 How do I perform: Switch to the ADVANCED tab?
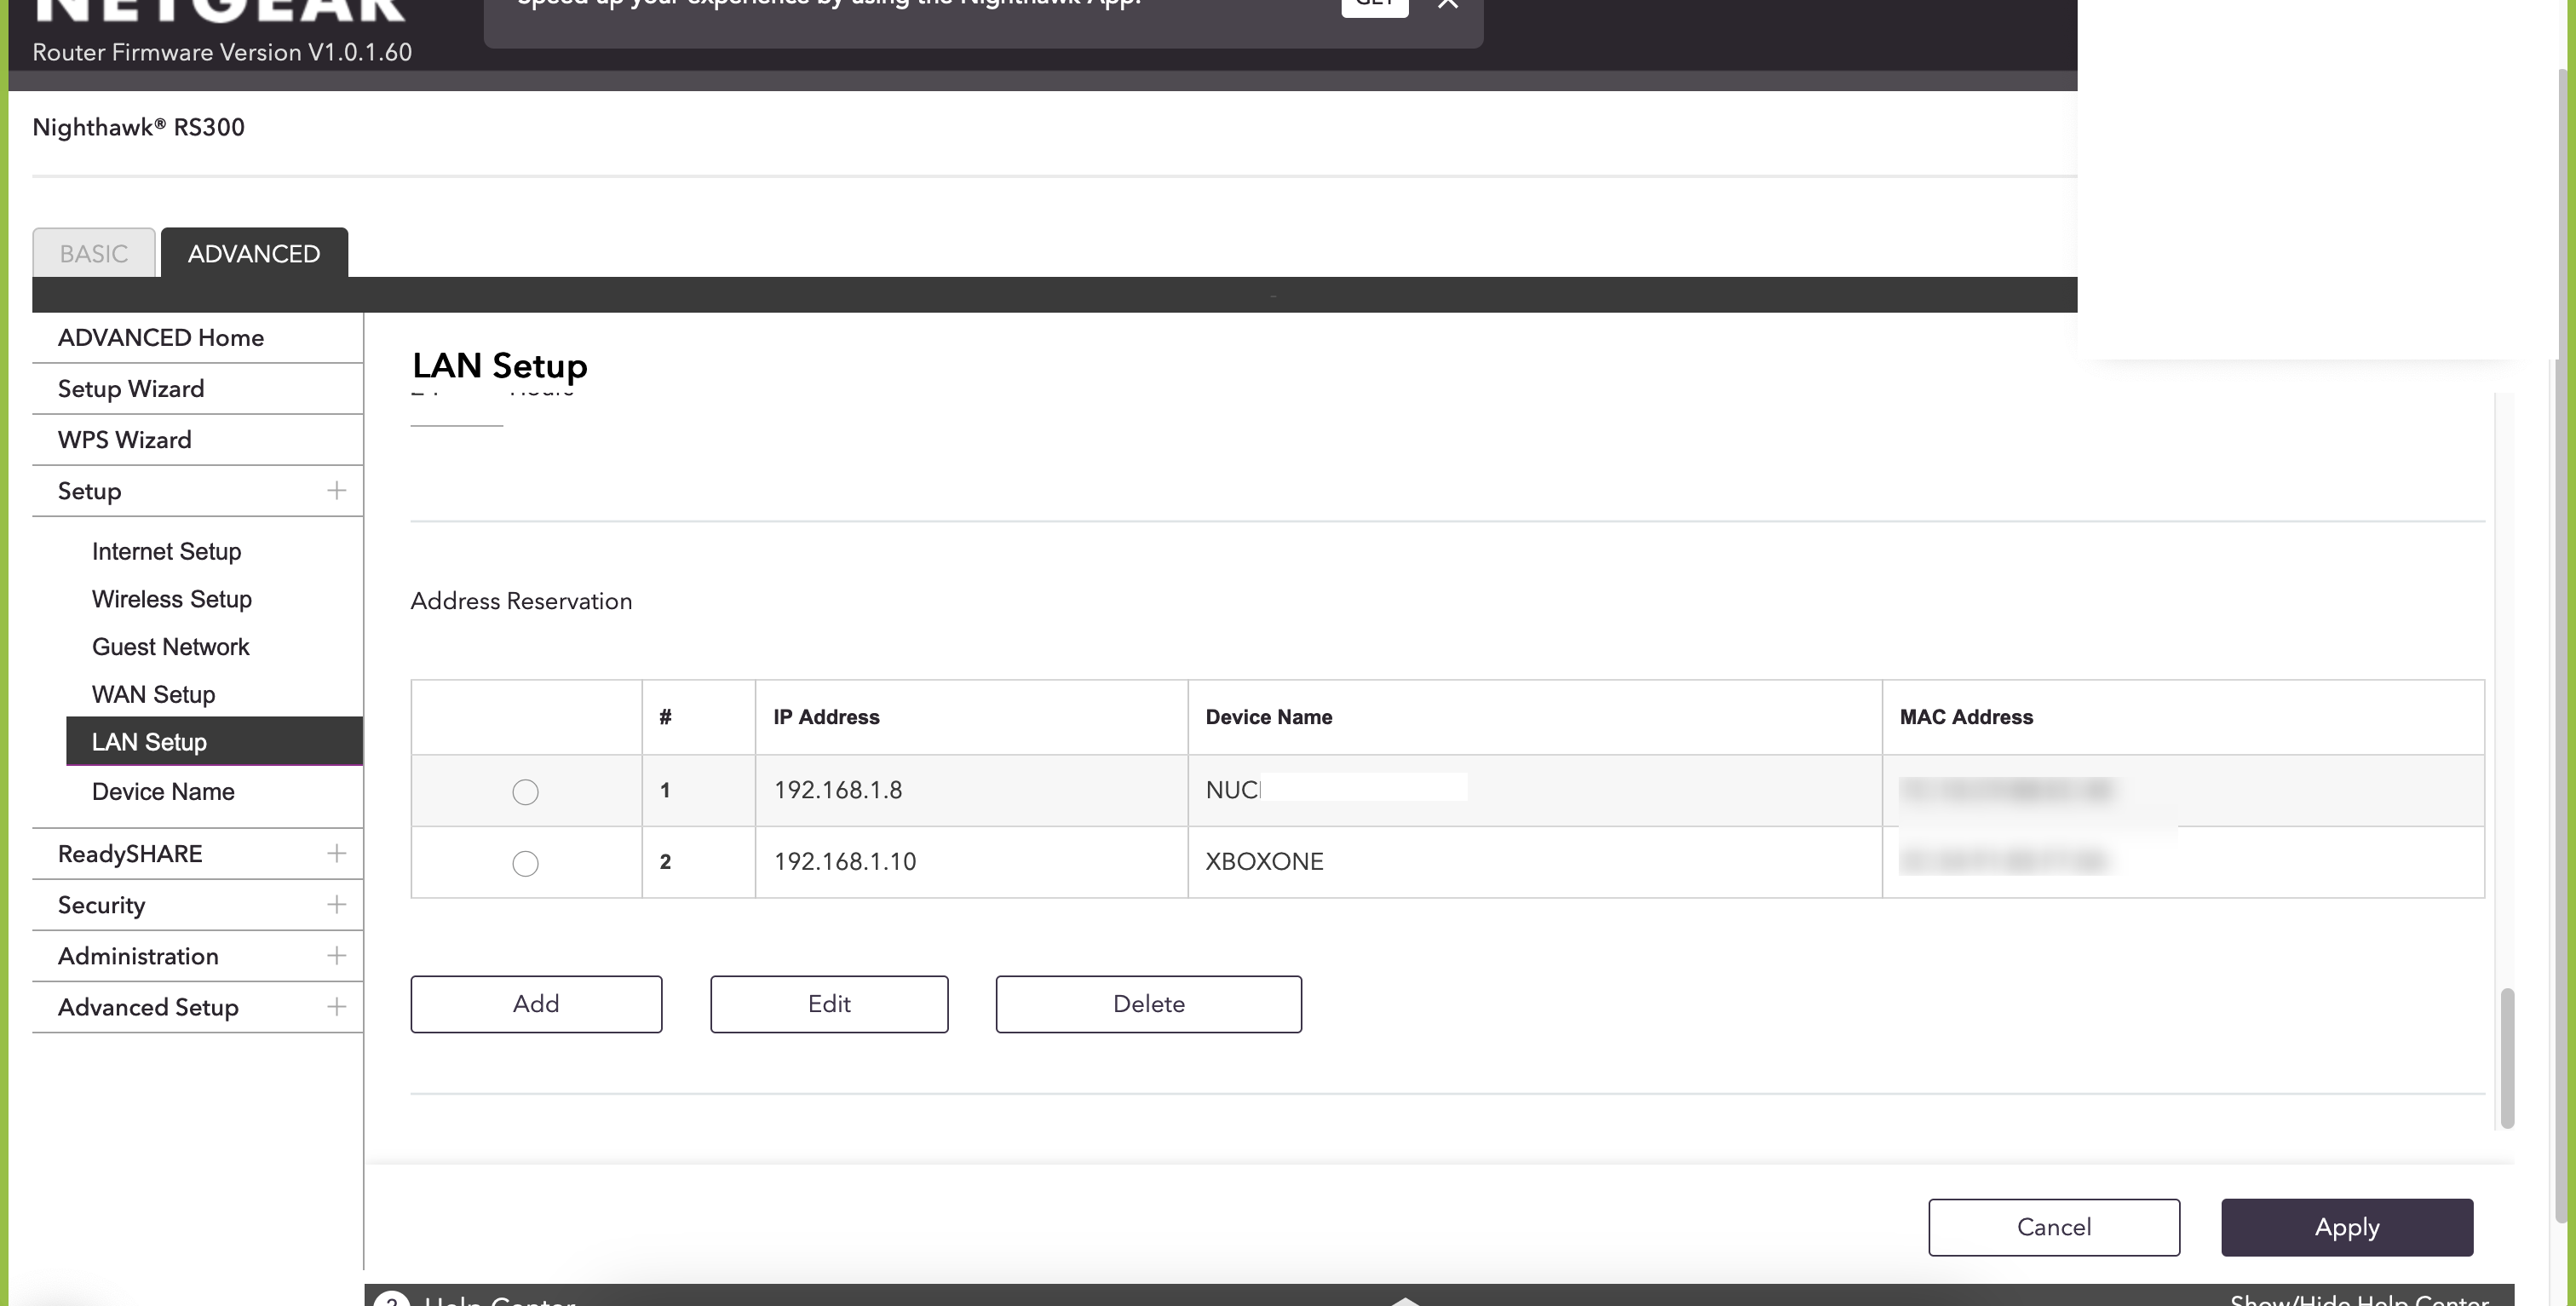point(254,254)
